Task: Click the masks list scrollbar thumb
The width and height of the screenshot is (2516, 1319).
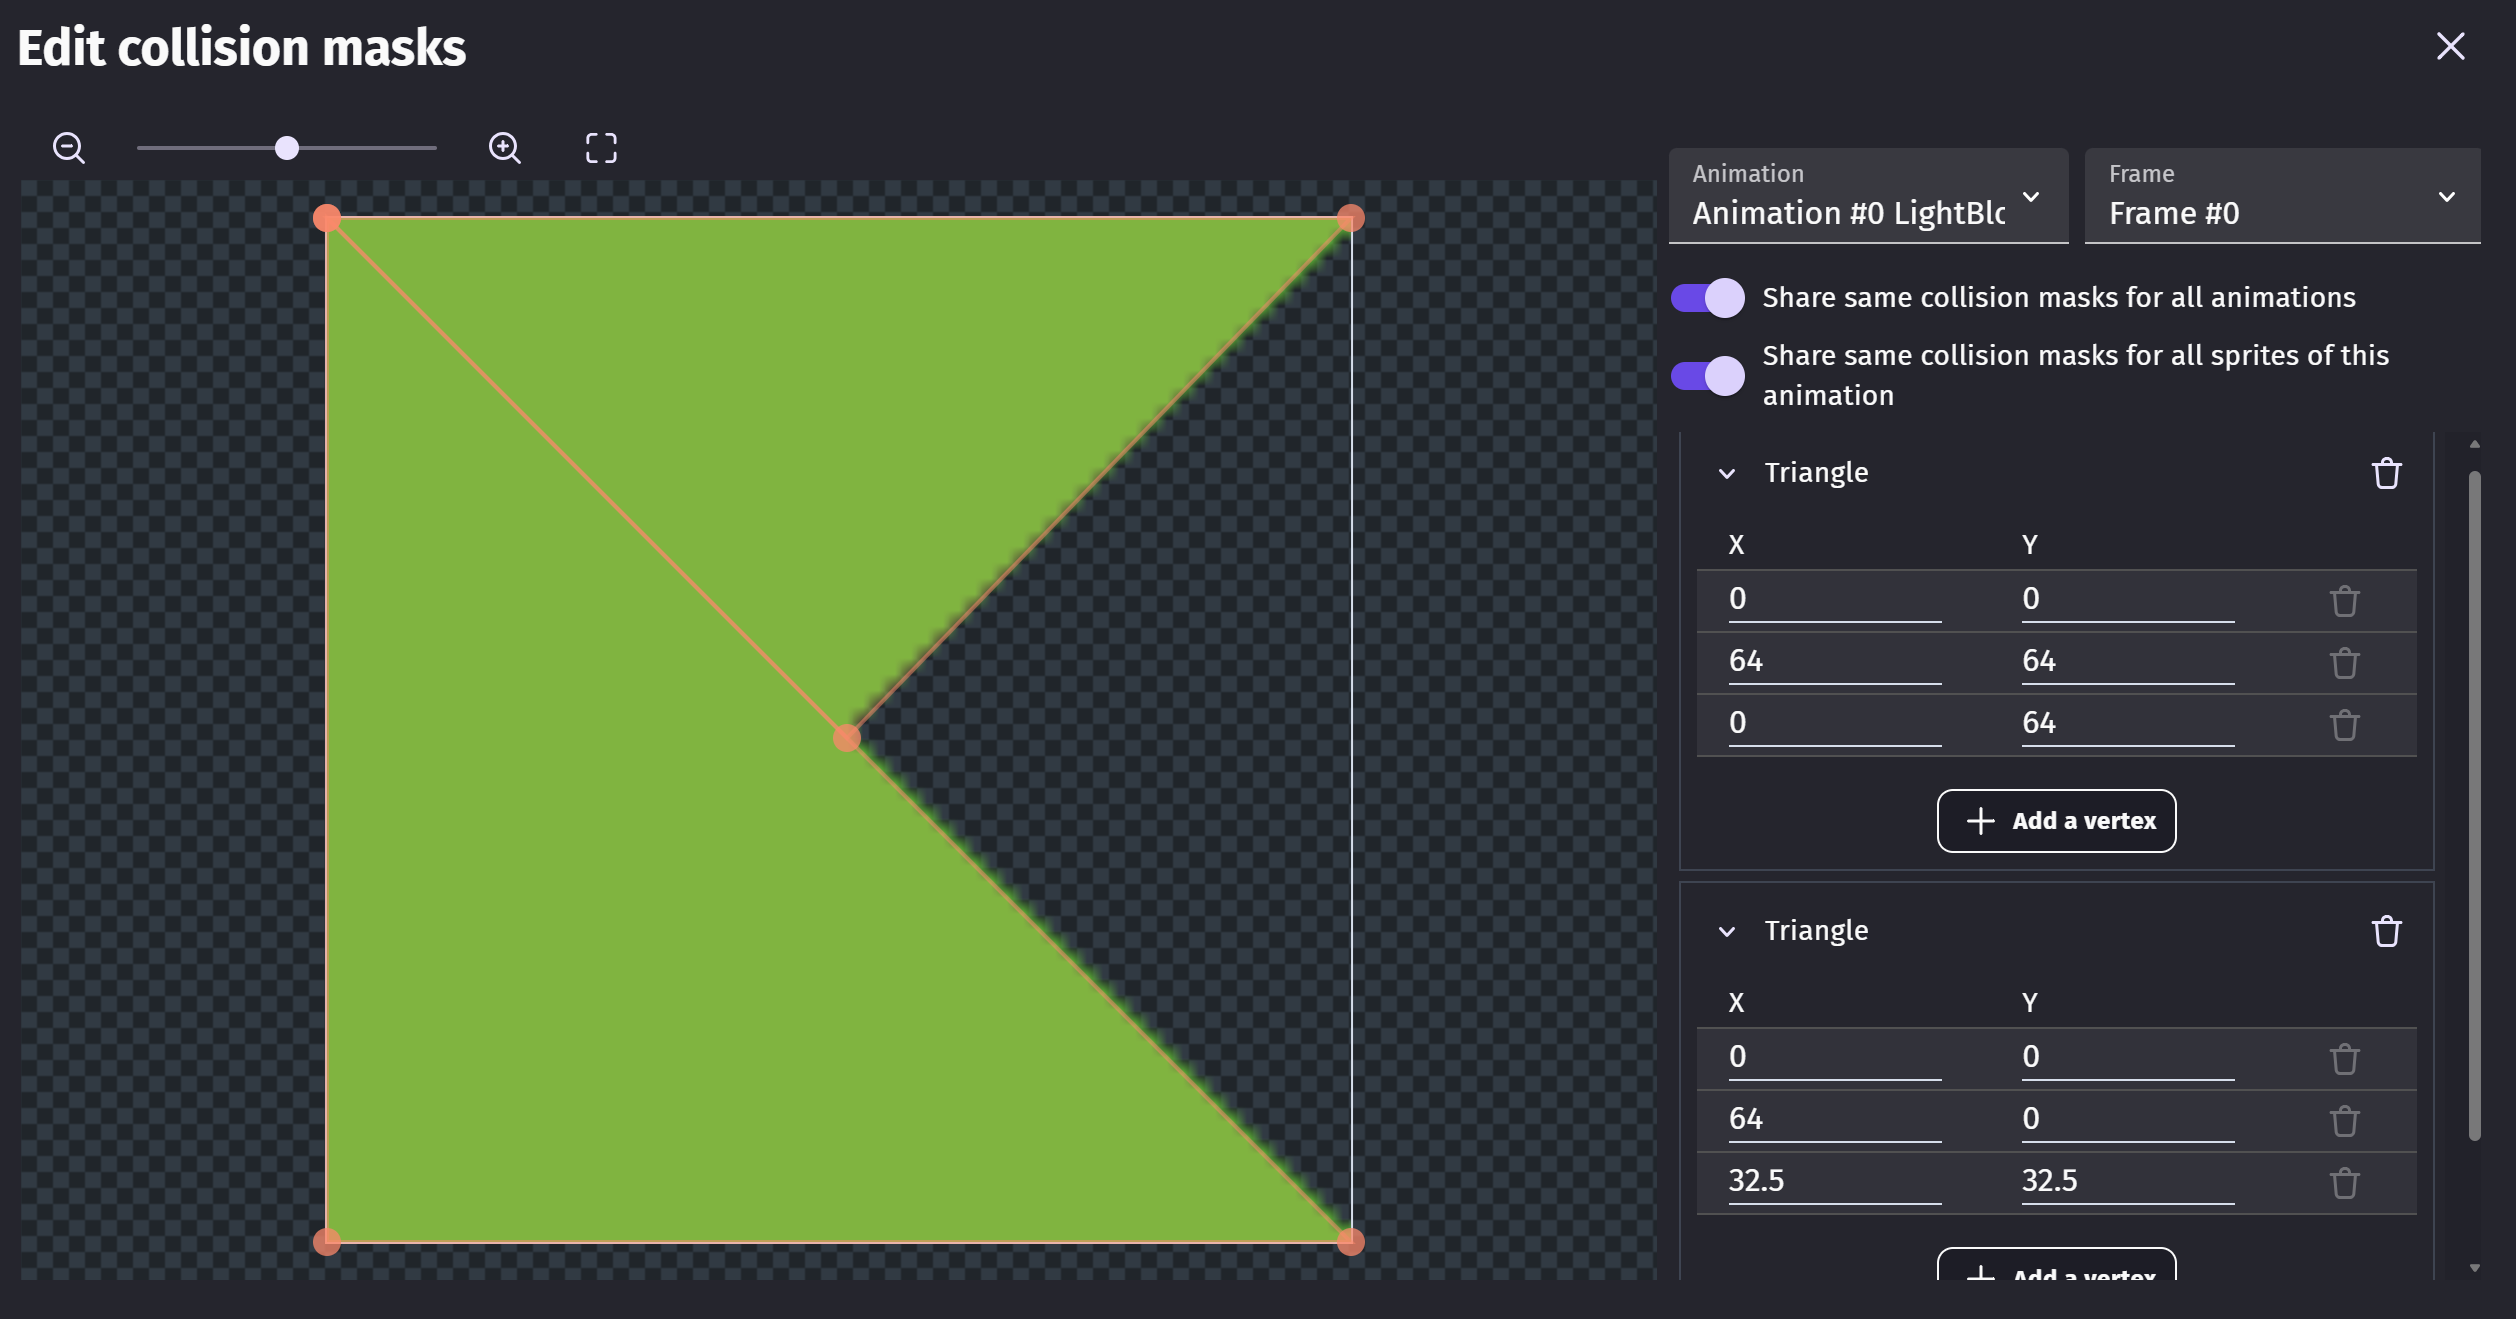Action: [2474, 805]
